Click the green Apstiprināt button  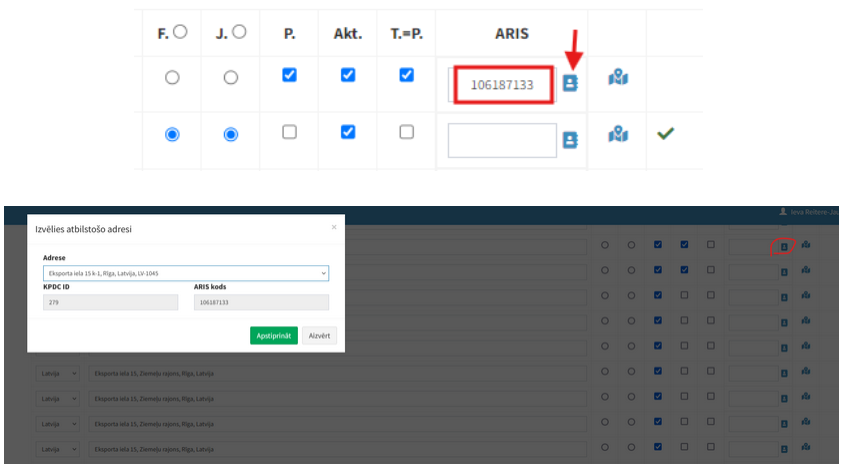point(274,336)
